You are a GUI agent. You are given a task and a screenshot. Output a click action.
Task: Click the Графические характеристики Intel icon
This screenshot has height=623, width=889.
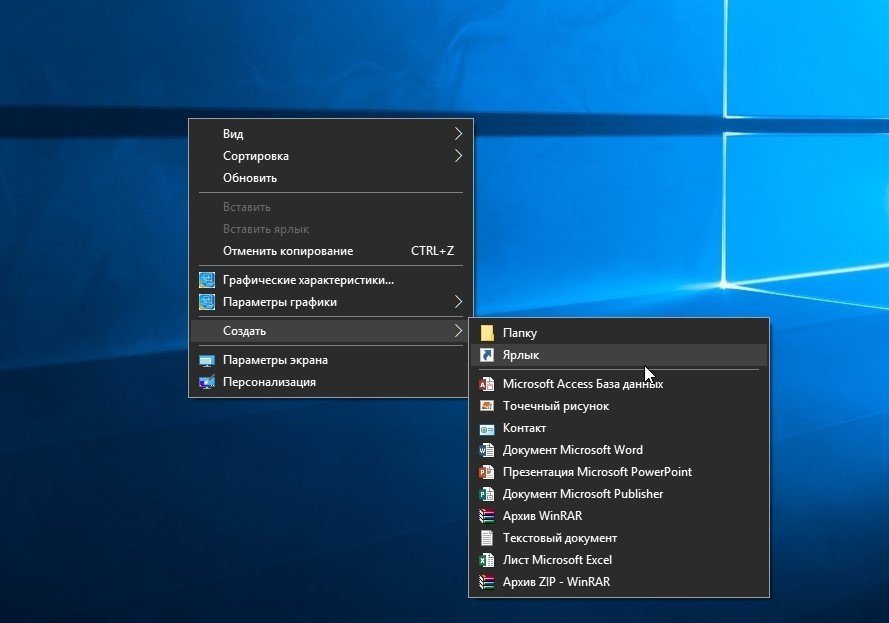click(207, 280)
